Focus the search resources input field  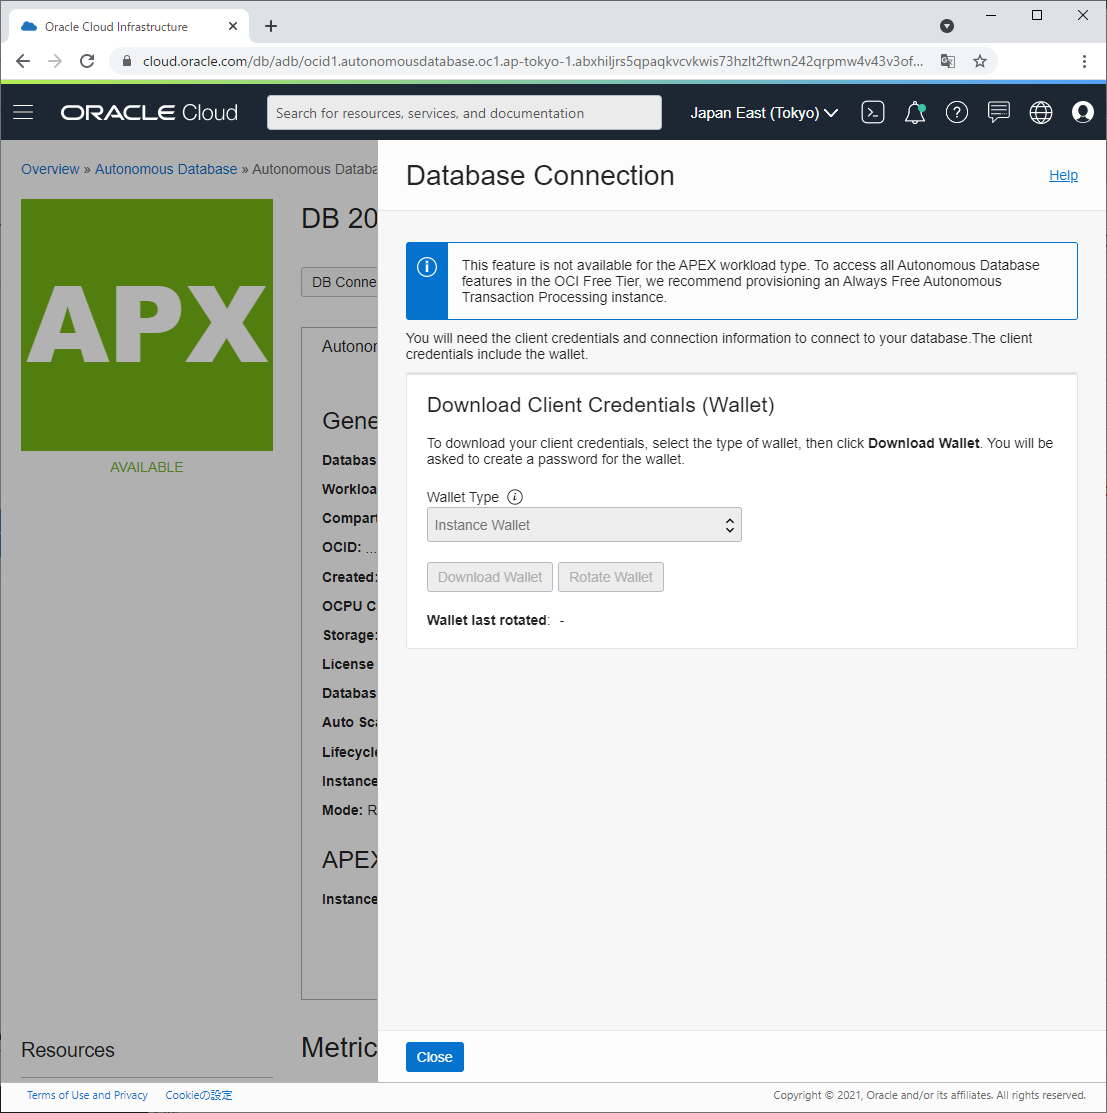[x=464, y=113]
